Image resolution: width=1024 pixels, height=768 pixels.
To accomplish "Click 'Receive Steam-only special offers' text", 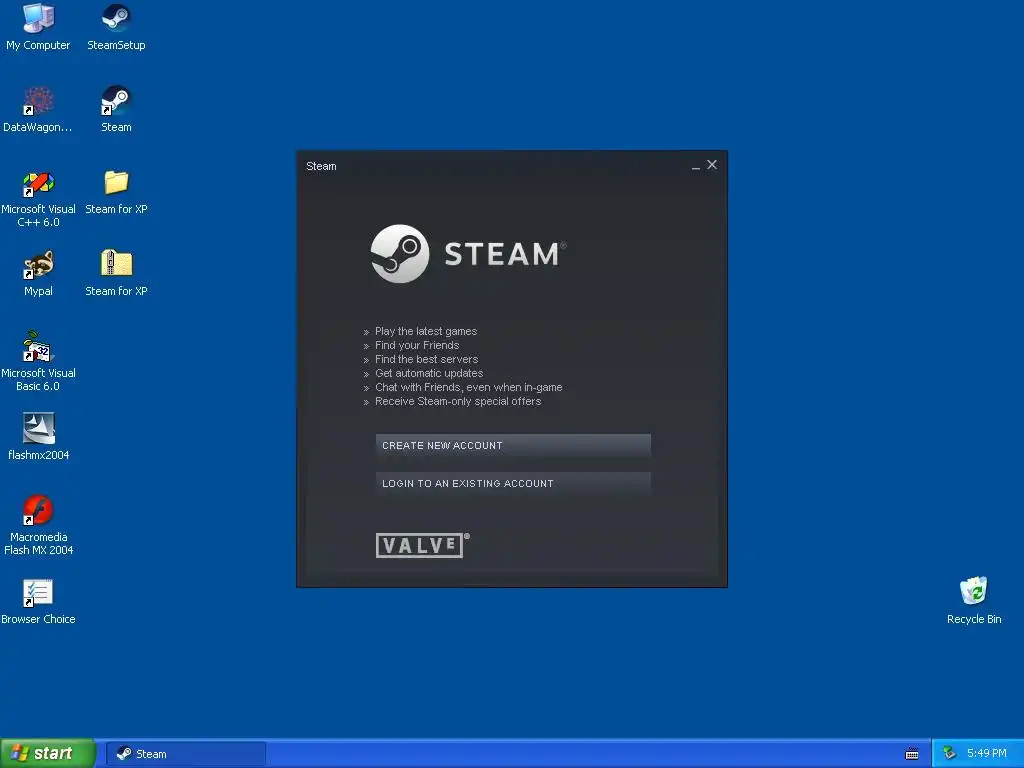I will tap(458, 402).
